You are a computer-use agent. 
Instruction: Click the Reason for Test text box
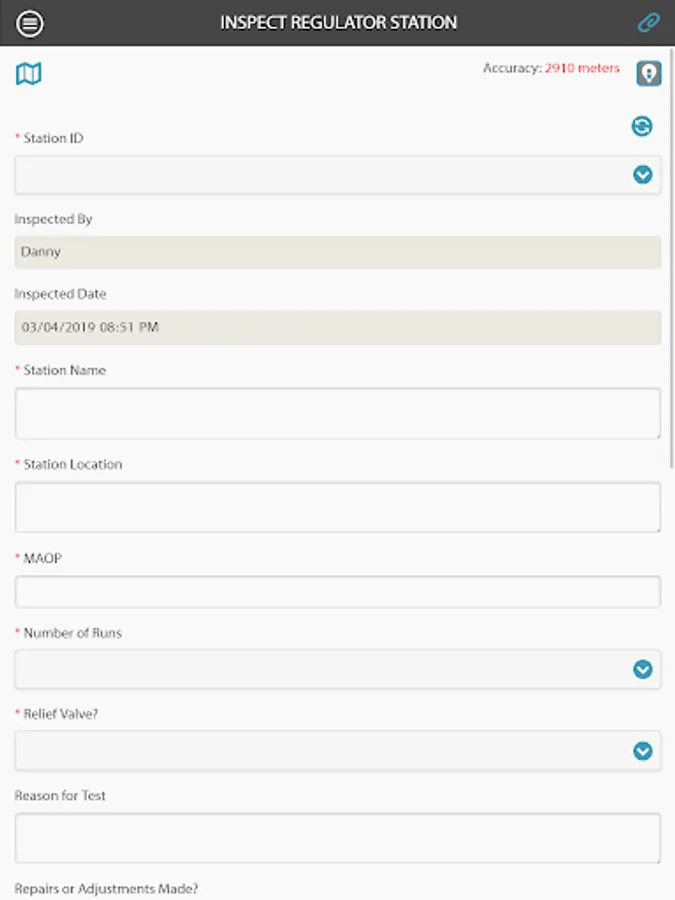[338, 838]
